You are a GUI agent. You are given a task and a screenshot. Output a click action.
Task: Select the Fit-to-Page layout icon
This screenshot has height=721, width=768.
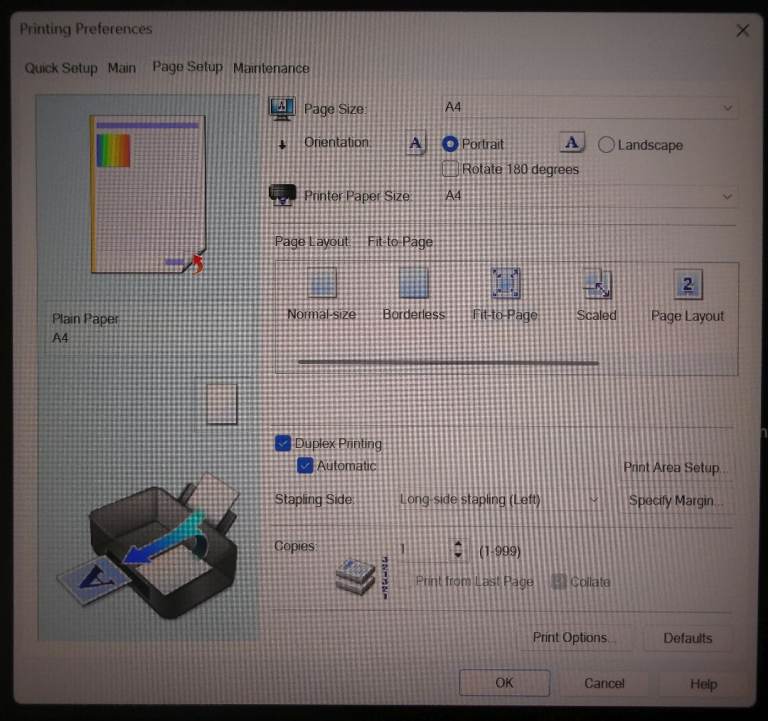tap(505, 284)
